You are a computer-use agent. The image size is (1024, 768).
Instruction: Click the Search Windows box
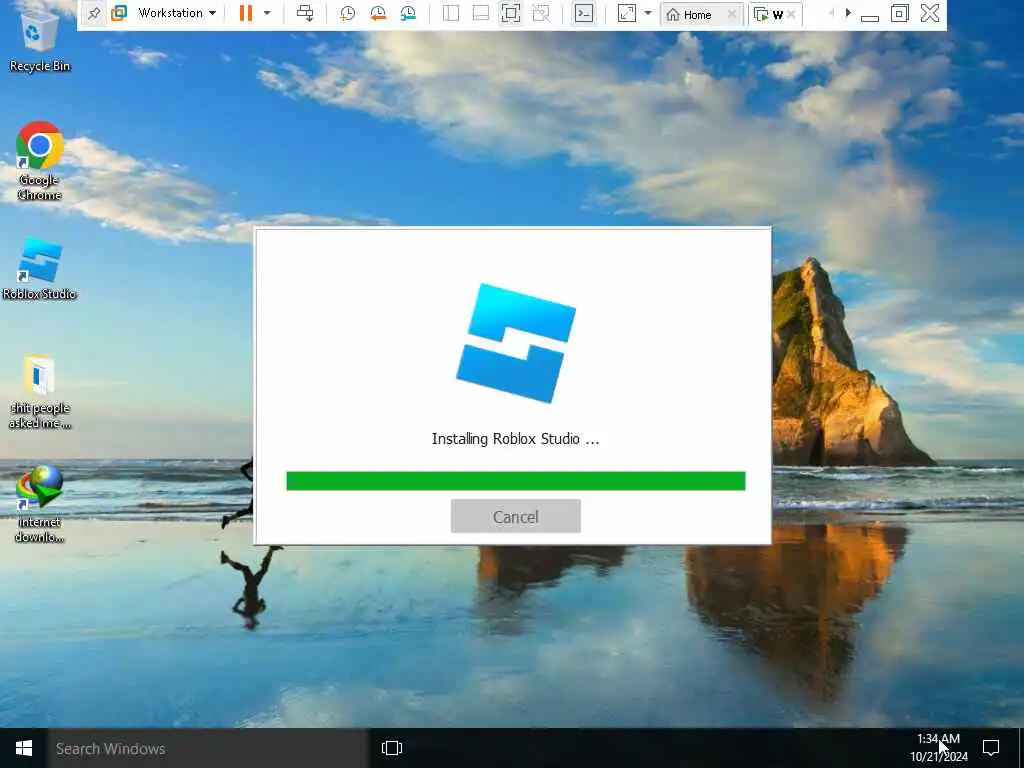(208, 748)
